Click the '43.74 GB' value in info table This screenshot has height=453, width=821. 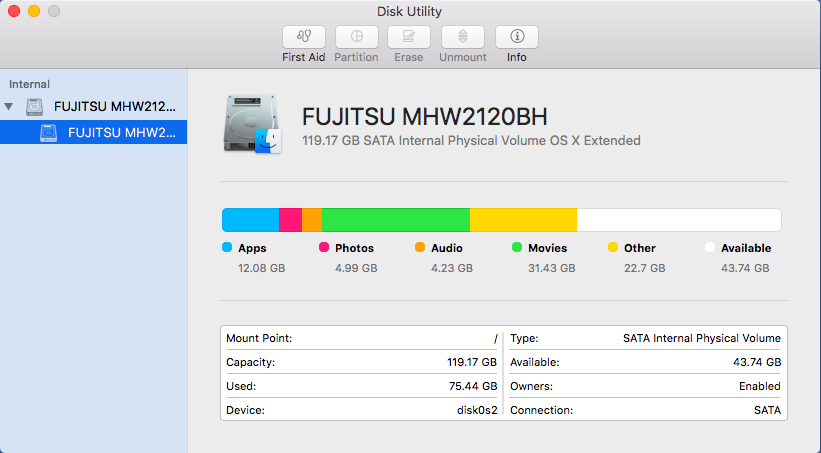coord(757,362)
